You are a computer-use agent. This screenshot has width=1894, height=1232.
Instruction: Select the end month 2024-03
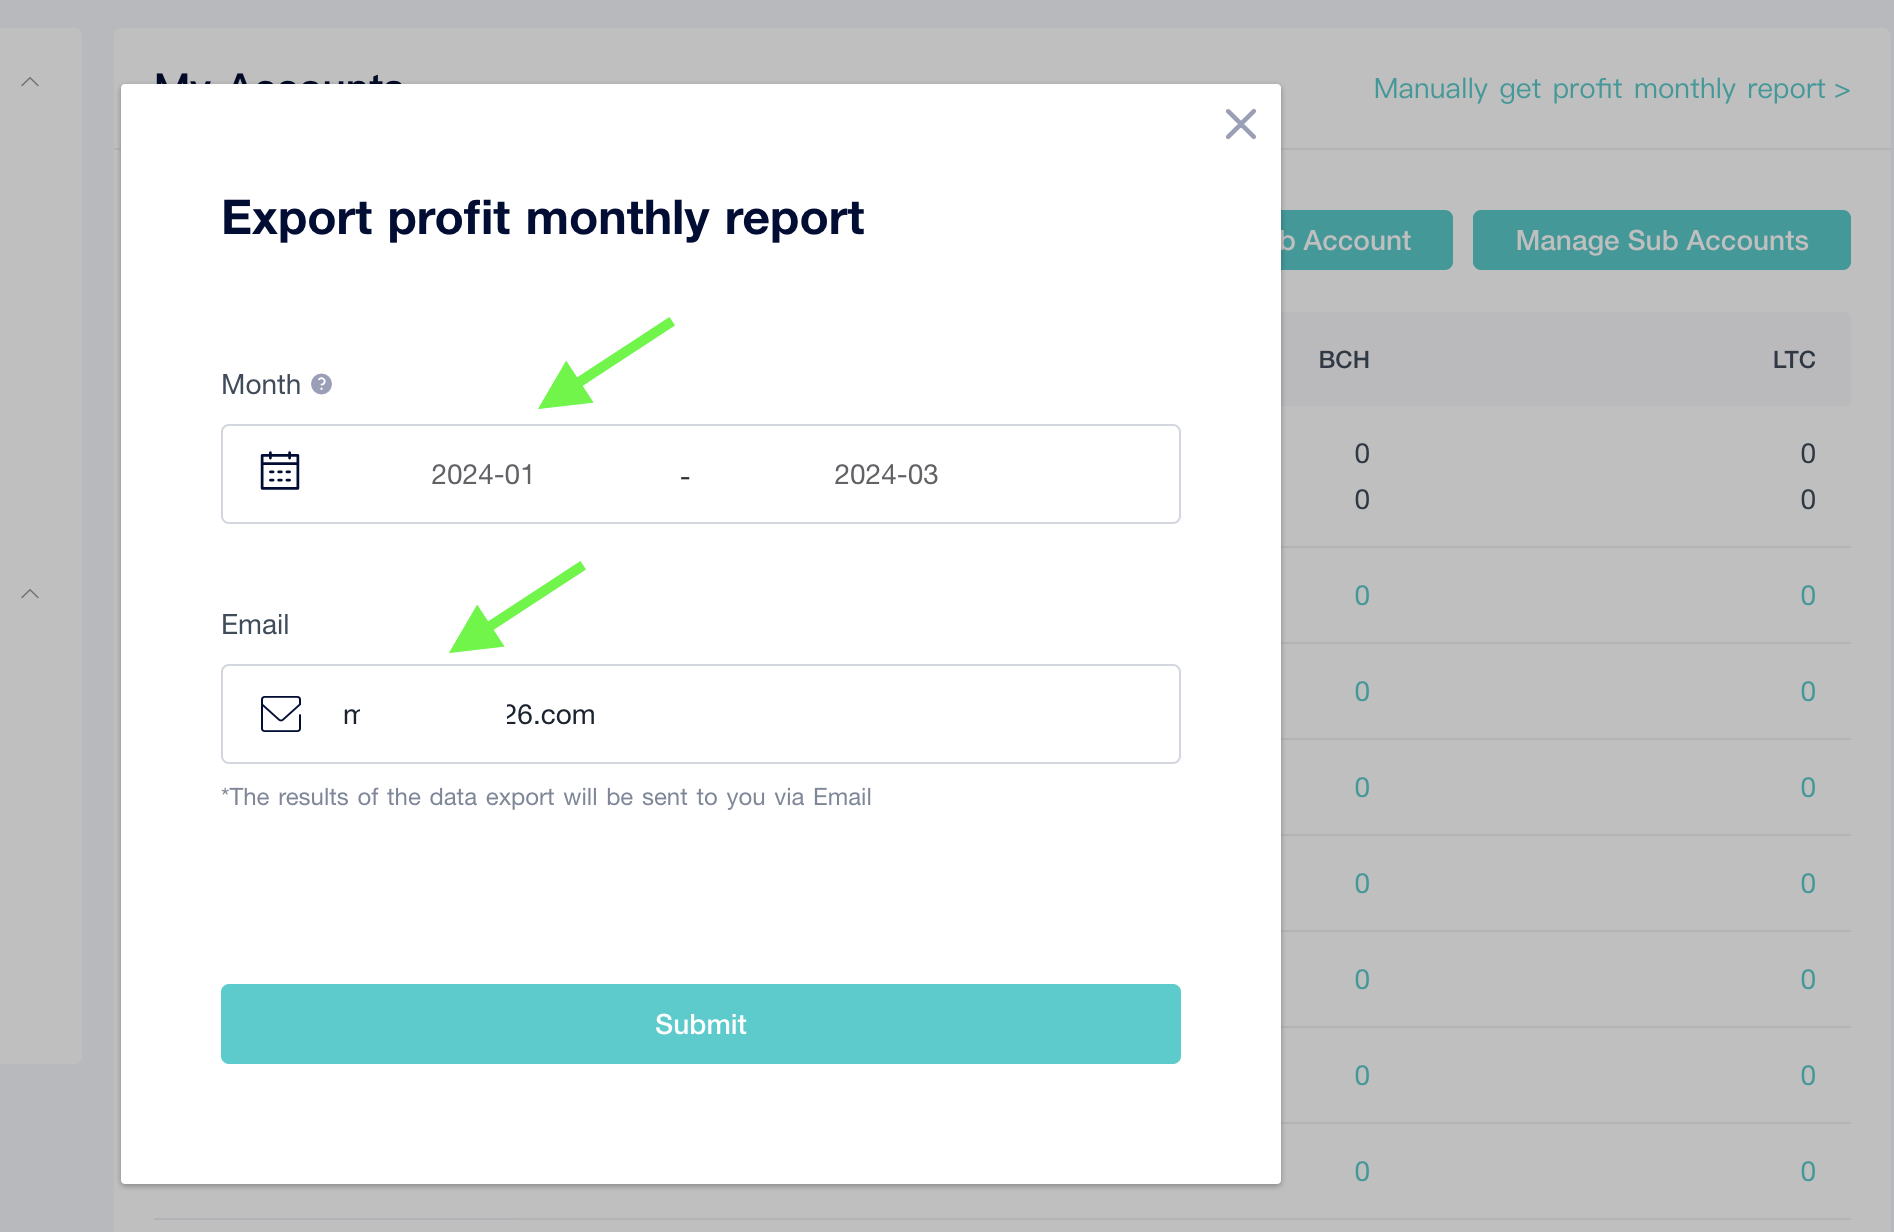pos(886,474)
